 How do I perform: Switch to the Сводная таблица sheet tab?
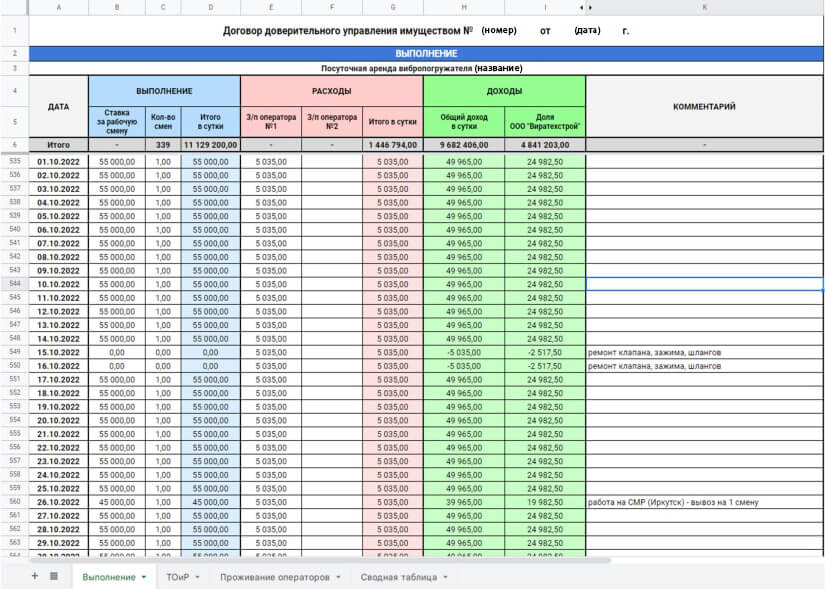(398, 577)
